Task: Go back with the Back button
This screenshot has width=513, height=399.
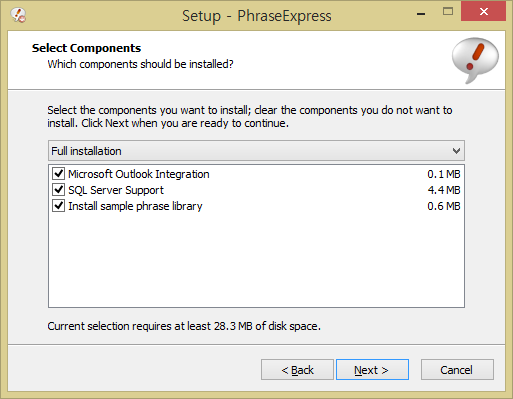Action: click(297, 369)
